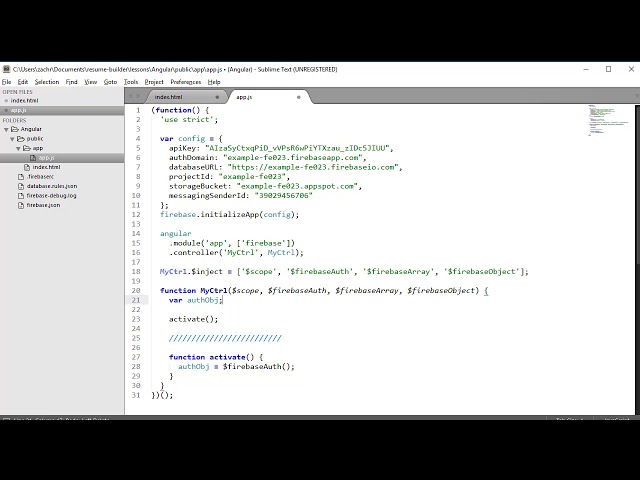The image size is (640, 480).
Task: Click the app folder name
Action: 38,148
